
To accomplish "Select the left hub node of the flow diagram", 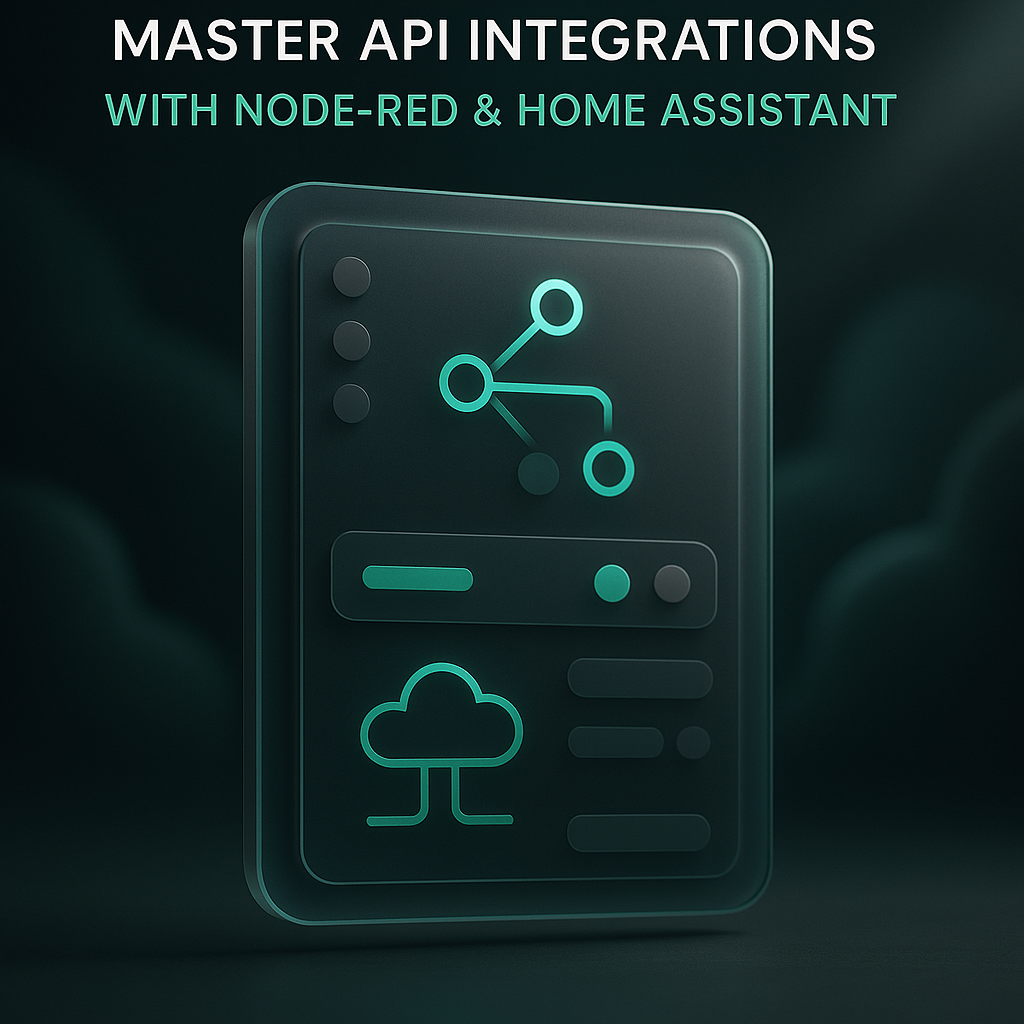I will (465, 383).
